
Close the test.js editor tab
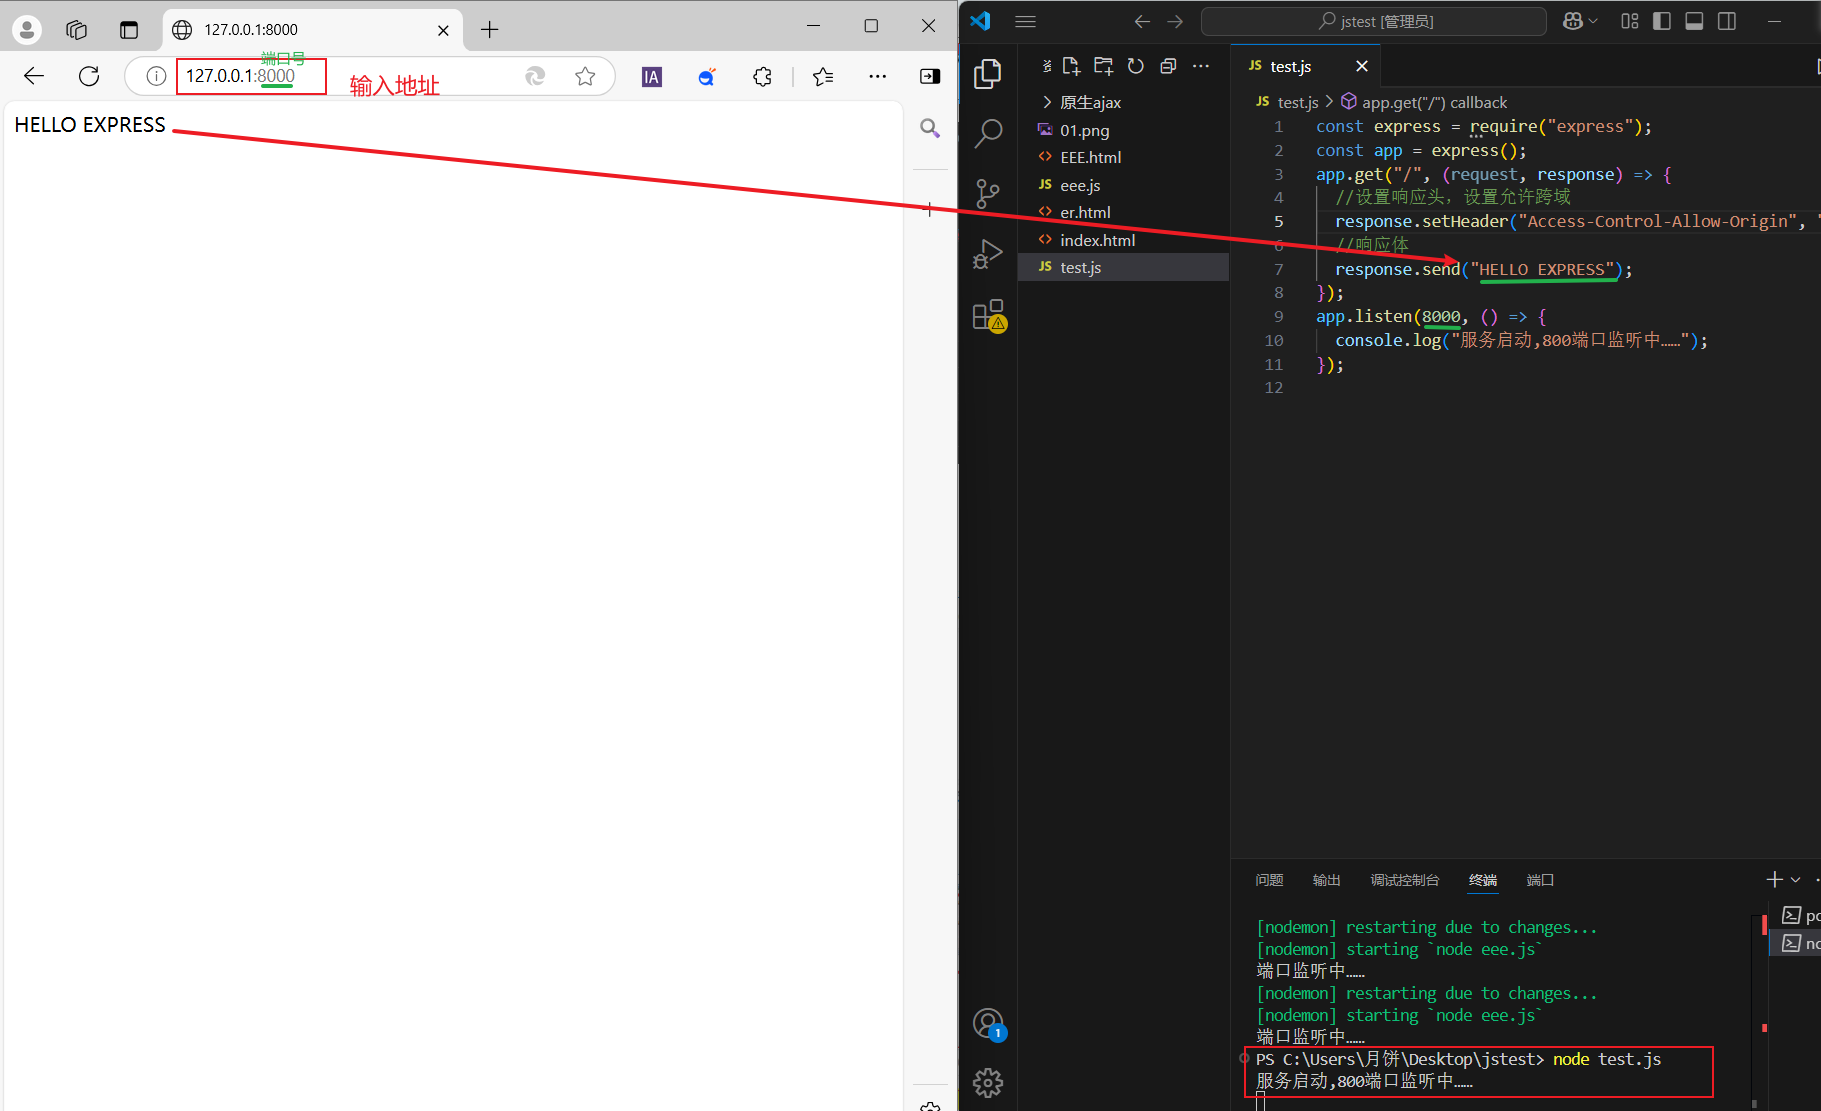click(x=1361, y=66)
